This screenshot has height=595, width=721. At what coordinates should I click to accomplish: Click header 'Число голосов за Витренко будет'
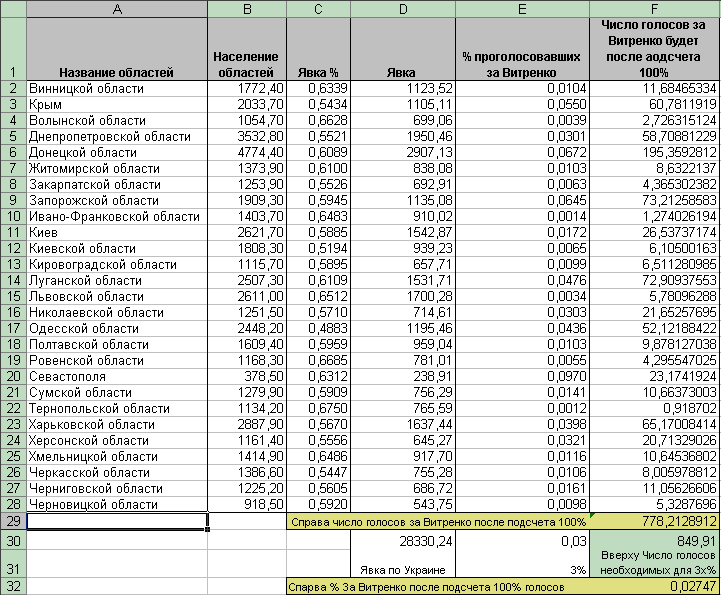click(x=655, y=49)
